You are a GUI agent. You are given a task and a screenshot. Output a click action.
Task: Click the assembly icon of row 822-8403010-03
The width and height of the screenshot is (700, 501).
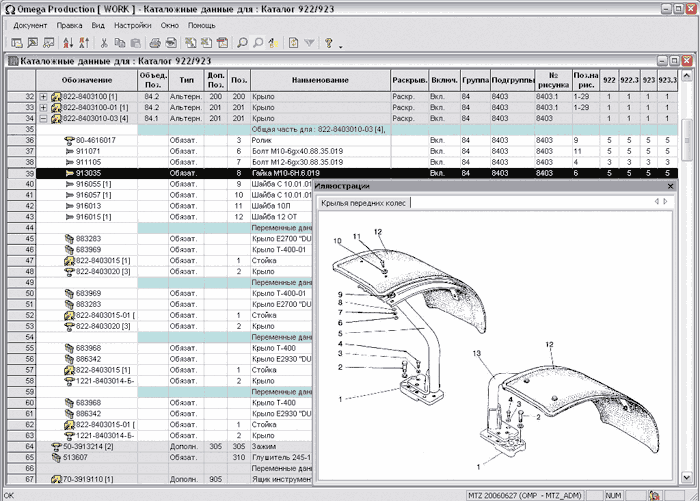click(56, 118)
